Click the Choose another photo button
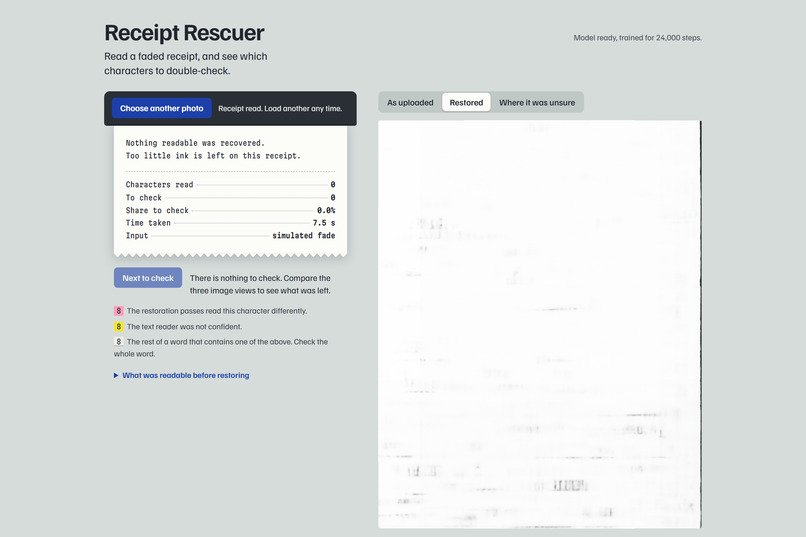 161,108
